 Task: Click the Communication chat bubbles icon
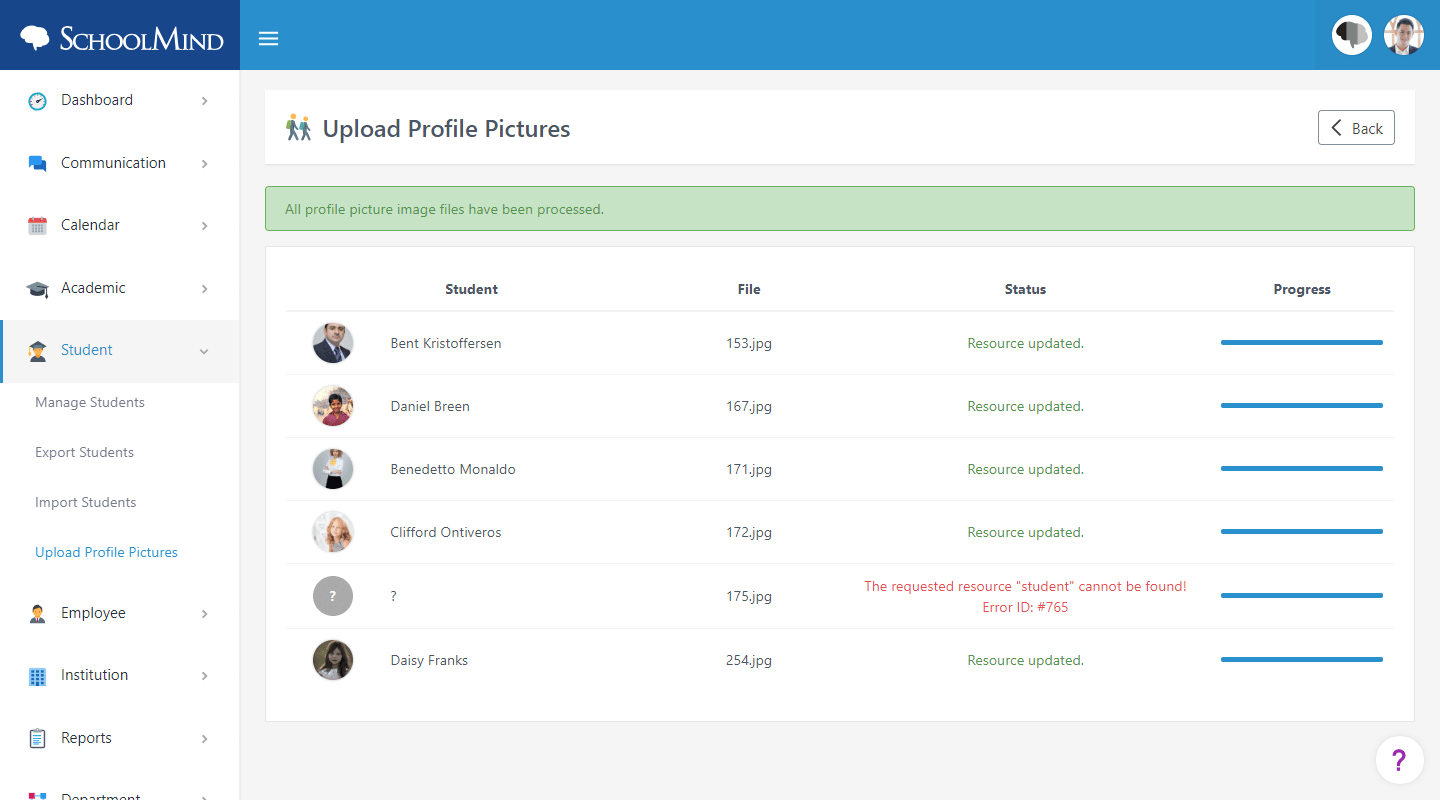(37, 163)
